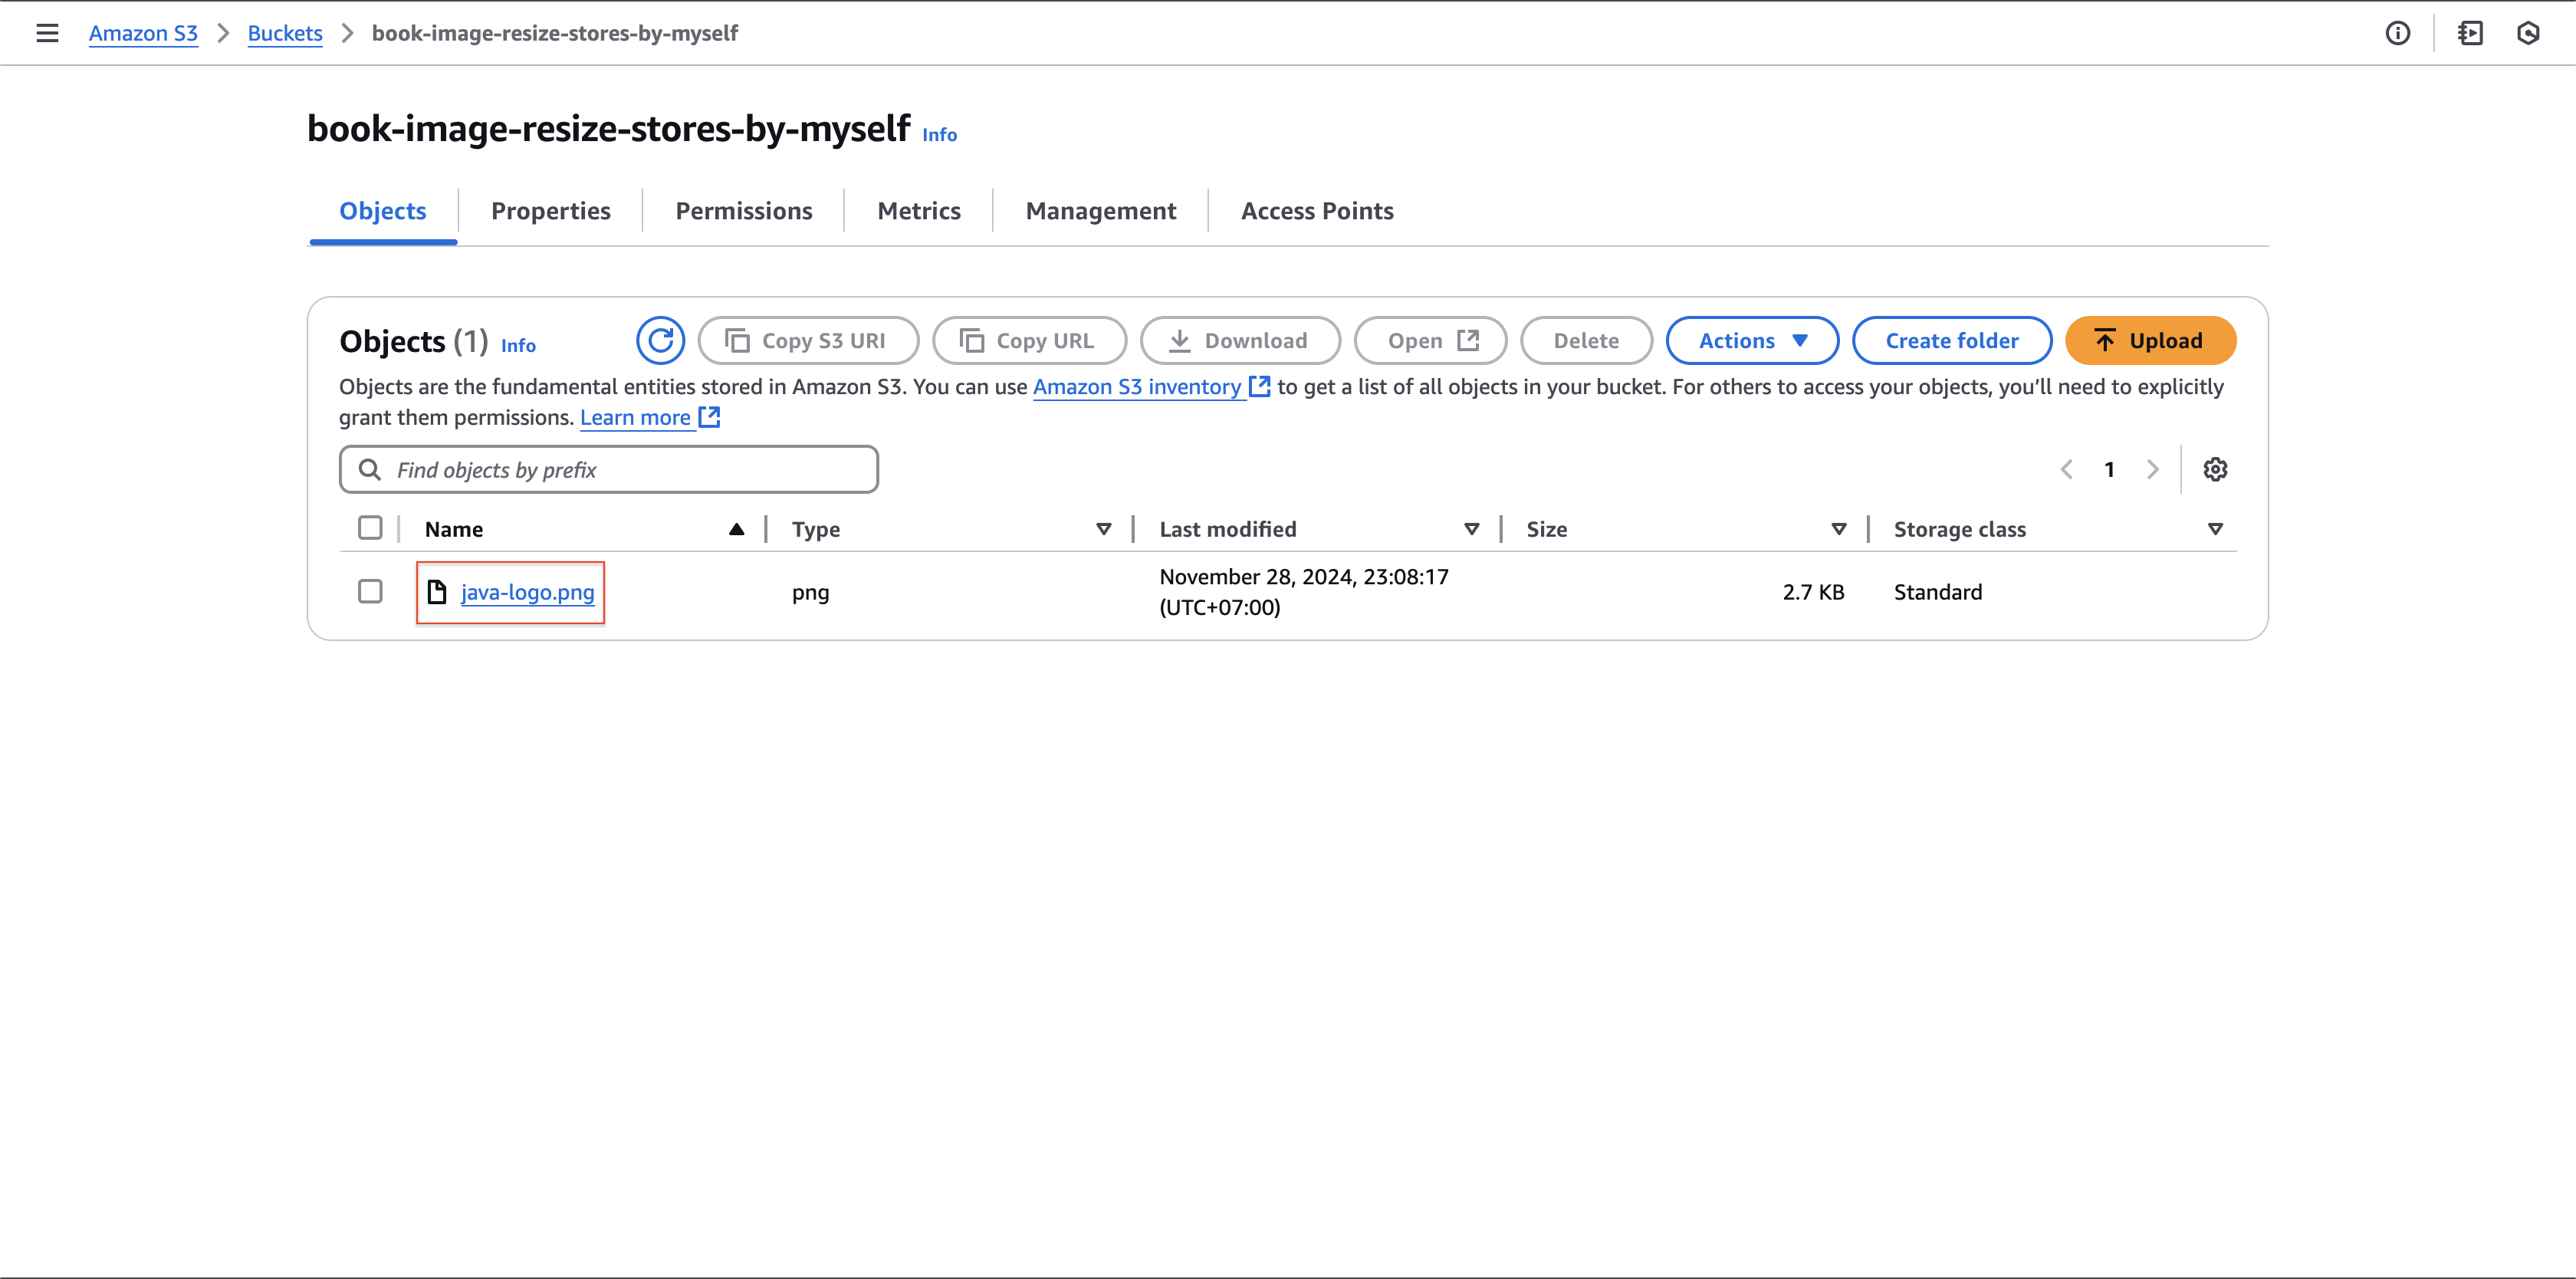Sort objects by Size column arrow

pos(1838,529)
